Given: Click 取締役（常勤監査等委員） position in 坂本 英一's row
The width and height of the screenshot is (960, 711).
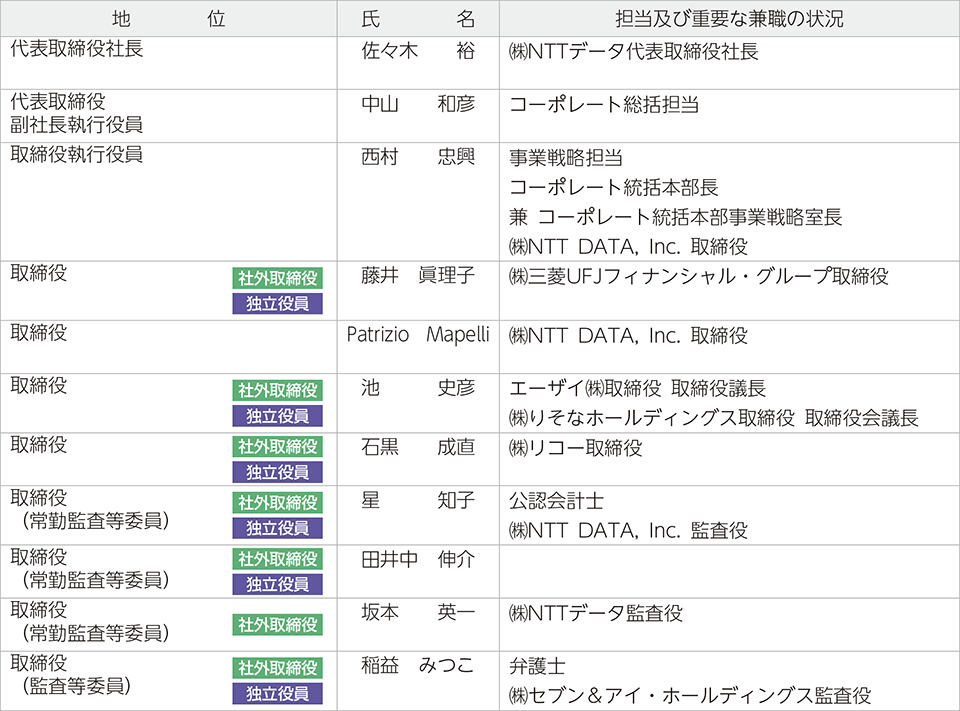Looking at the screenshot, I should tap(89, 621).
